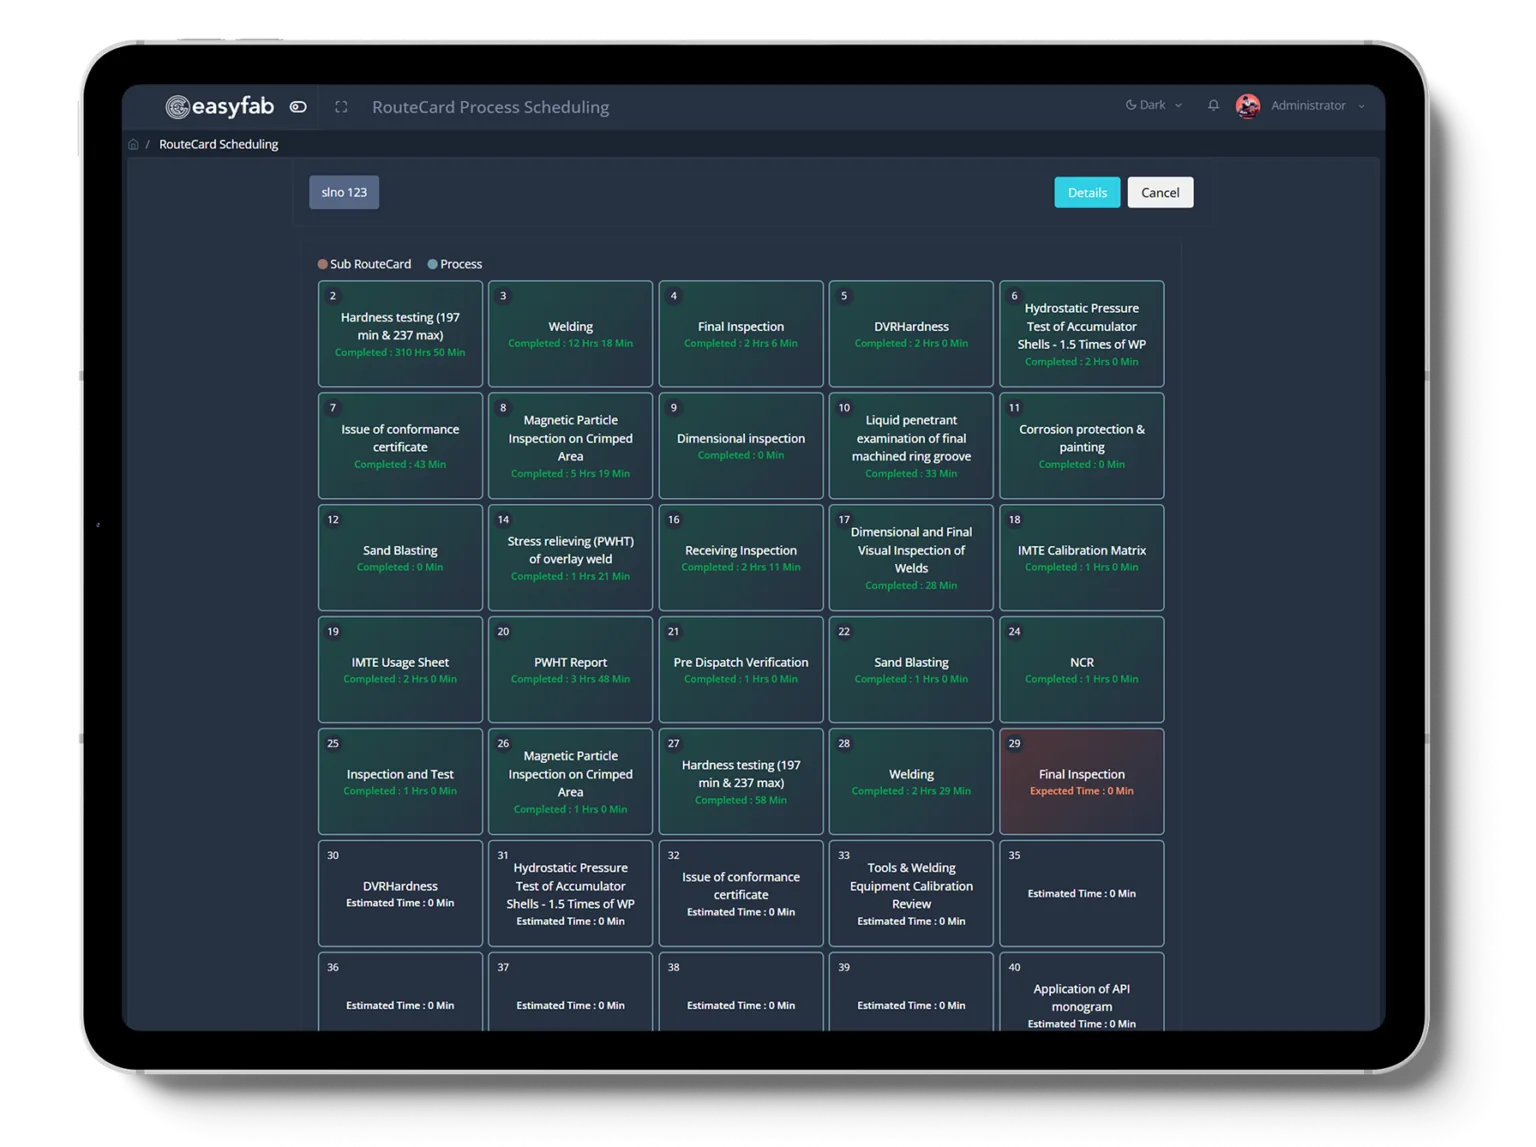Click the blue Process legend dot
The height and width of the screenshot is (1147, 1536).
432,264
